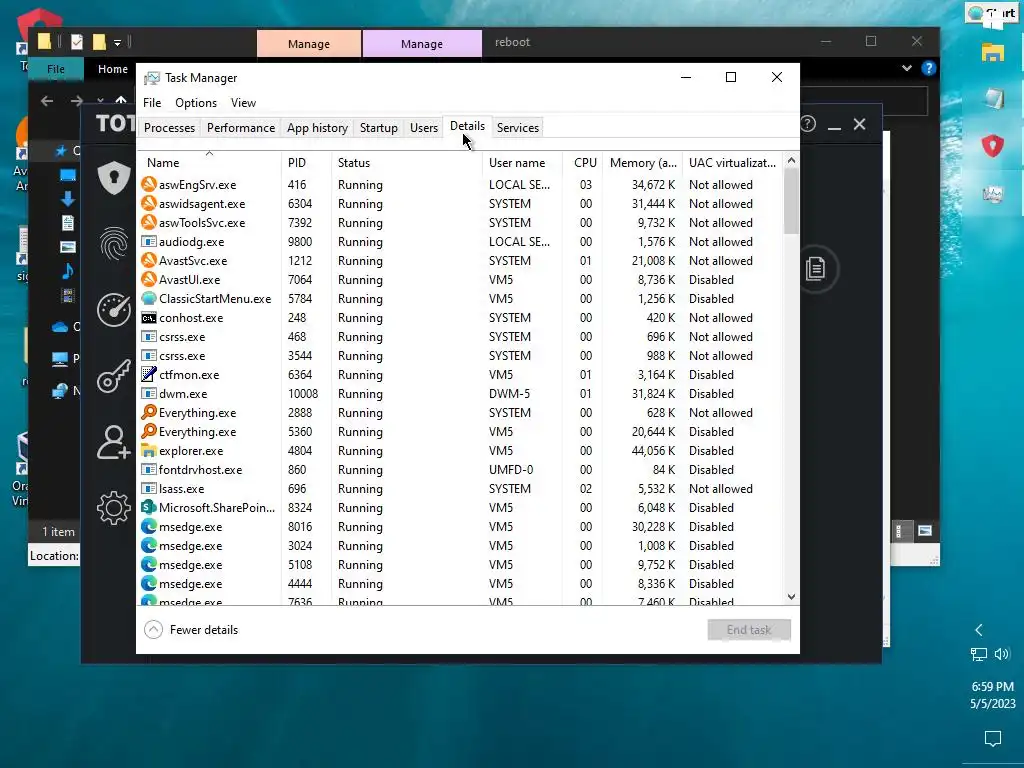Open the File tab in File Explorer
This screenshot has width=1024, height=768.
coord(56,69)
